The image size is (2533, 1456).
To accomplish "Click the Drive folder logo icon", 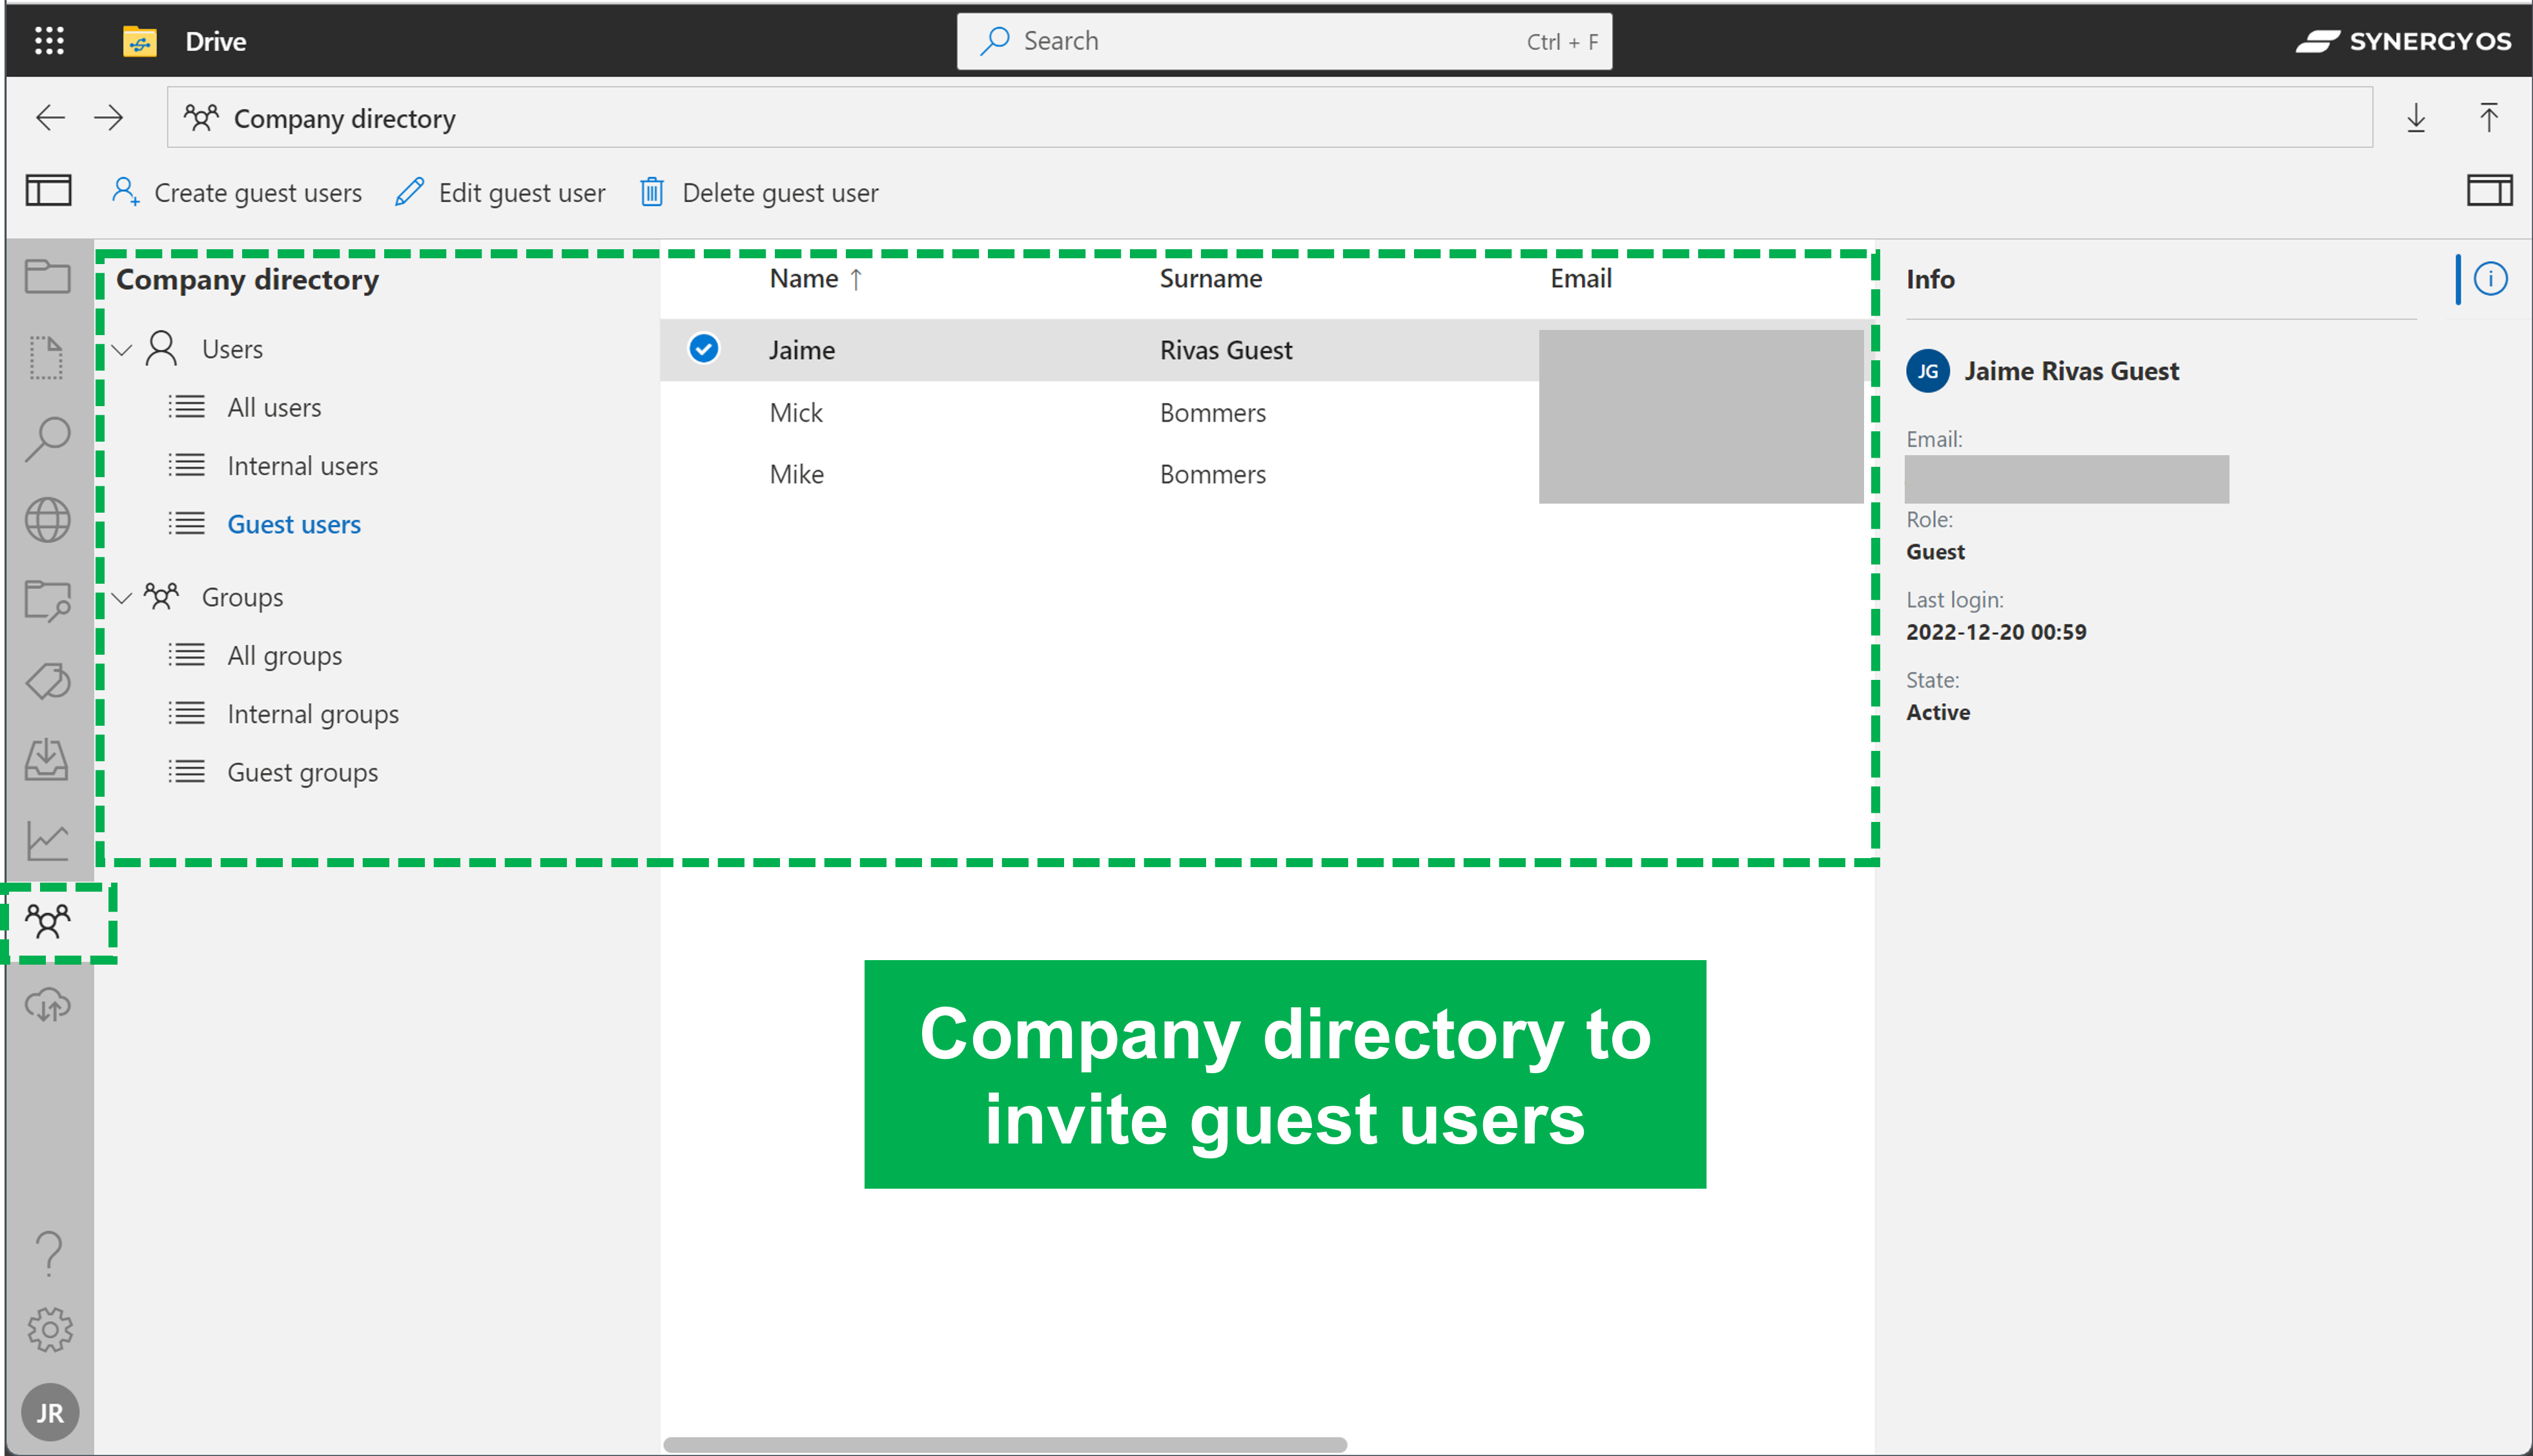I will pyautogui.click(x=139, y=41).
